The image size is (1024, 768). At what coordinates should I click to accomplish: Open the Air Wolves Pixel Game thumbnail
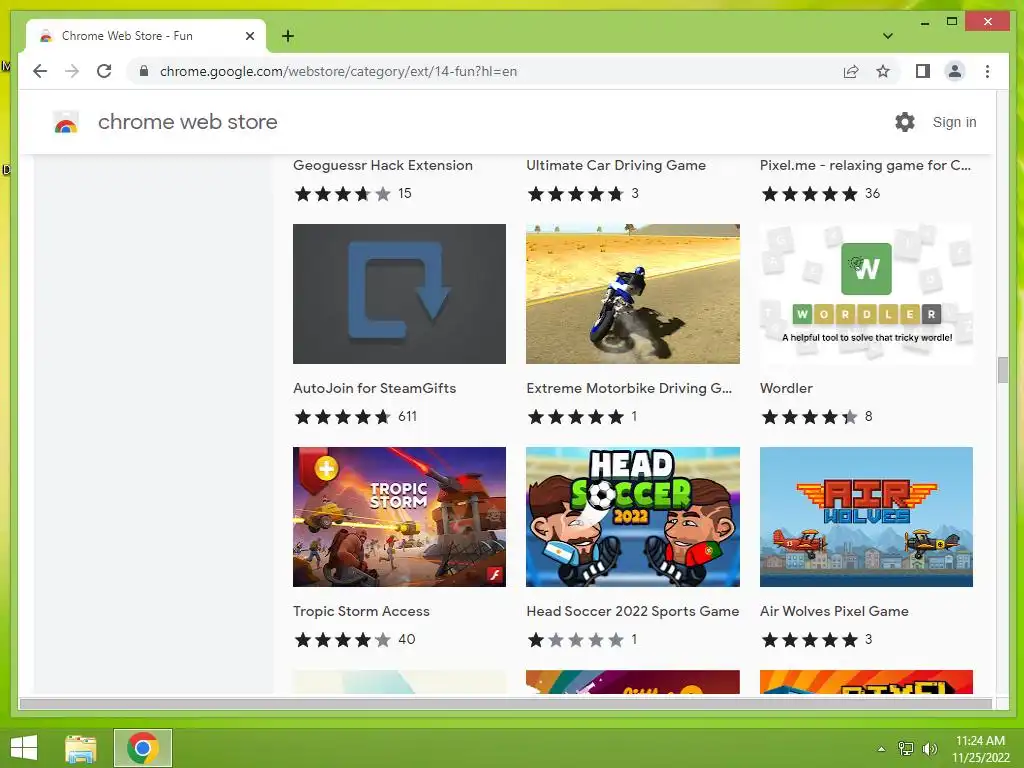tap(866, 517)
